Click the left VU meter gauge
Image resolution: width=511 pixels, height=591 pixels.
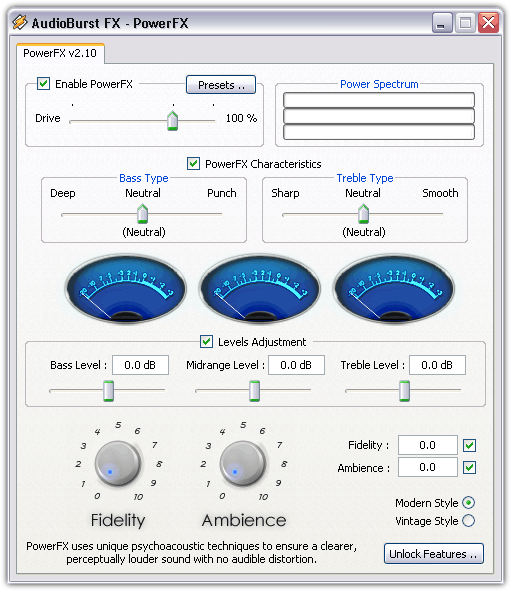(x=126, y=288)
